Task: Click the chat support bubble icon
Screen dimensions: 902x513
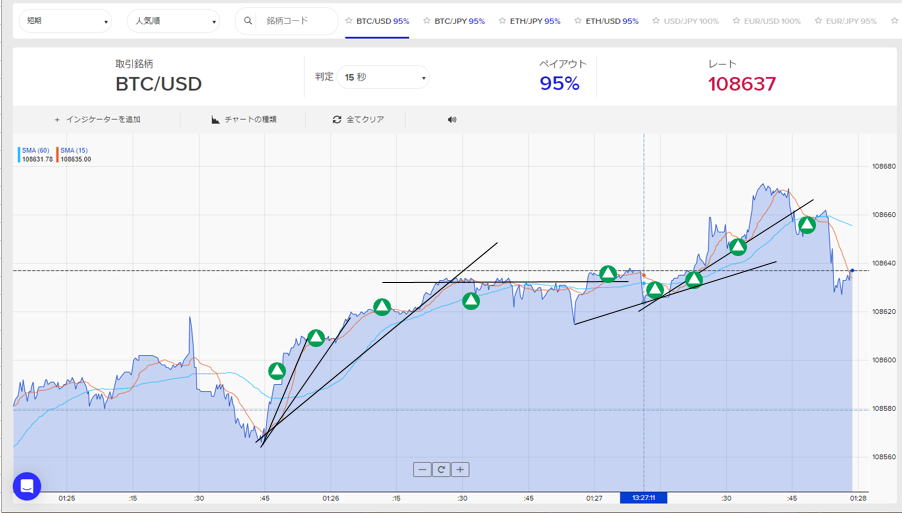Action: [27, 486]
